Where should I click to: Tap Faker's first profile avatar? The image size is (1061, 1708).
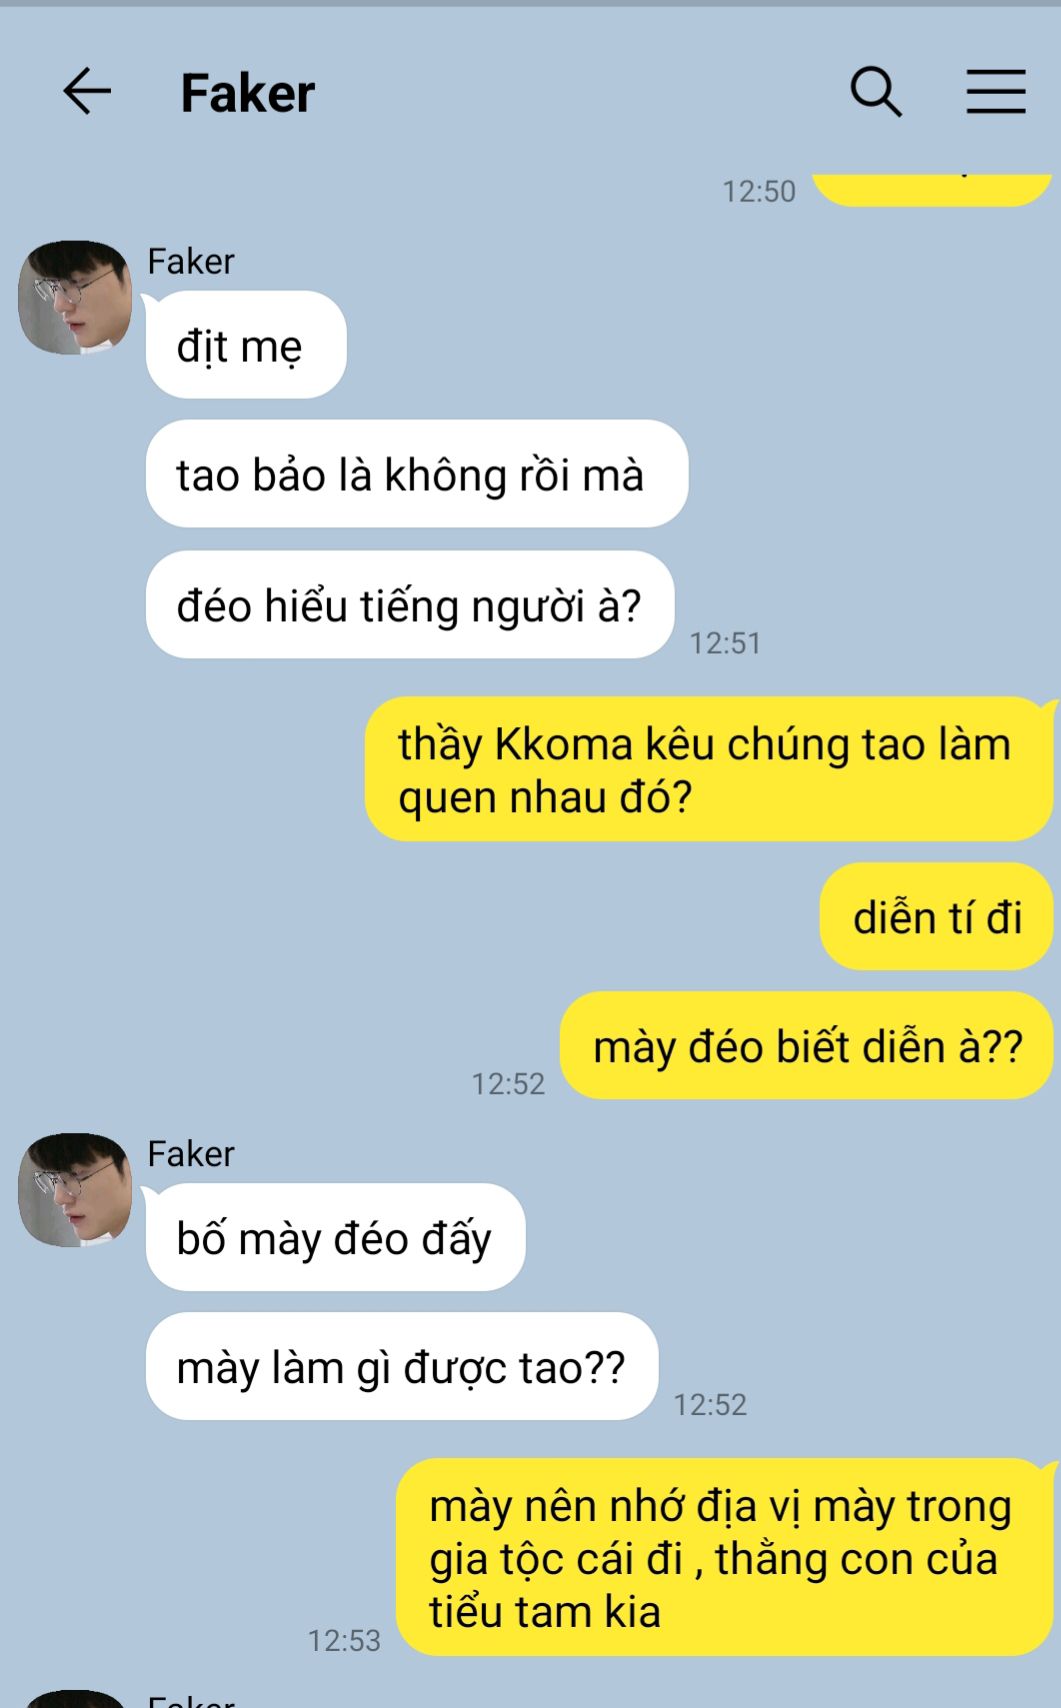(x=75, y=297)
